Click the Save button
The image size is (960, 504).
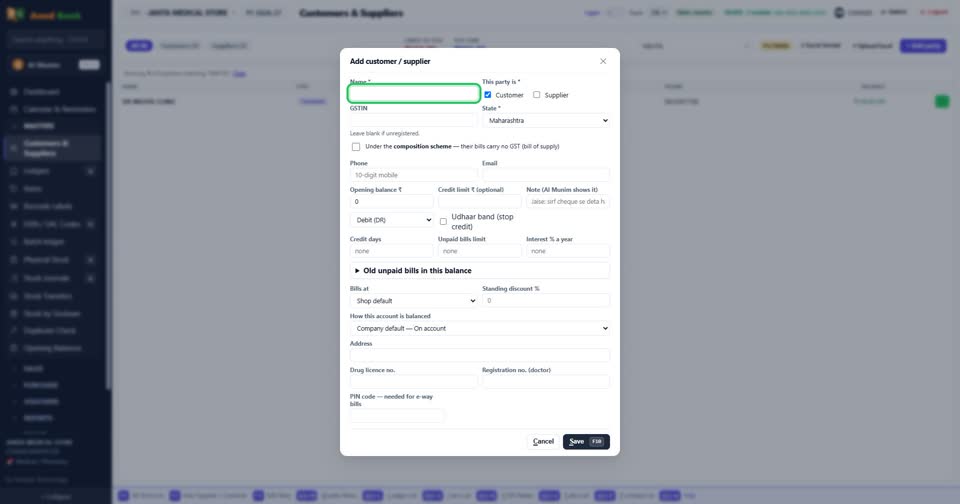[x=586, y=442]
